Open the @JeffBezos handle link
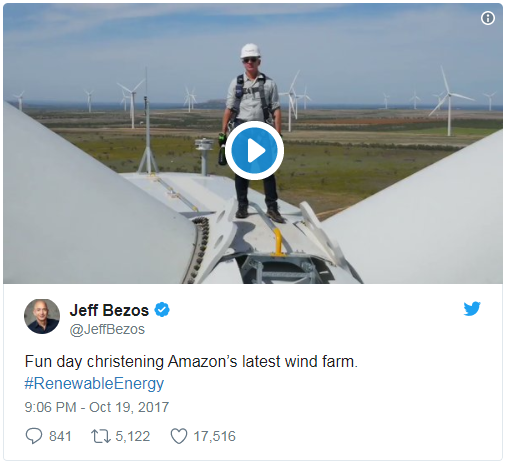Screen dimensions: 506x464 (x=107, y=329)
